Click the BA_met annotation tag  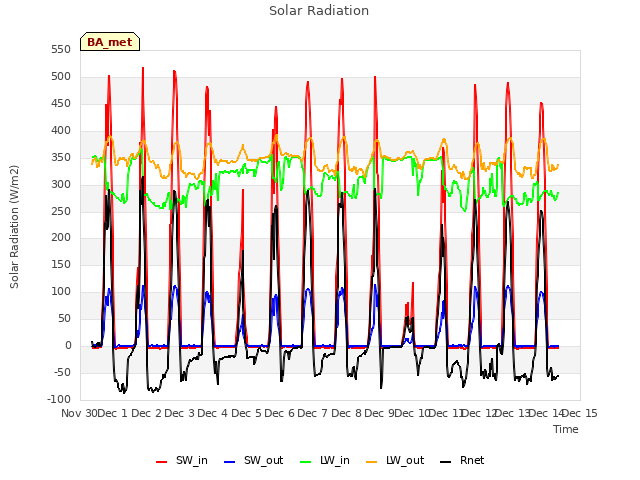point(110,42)
